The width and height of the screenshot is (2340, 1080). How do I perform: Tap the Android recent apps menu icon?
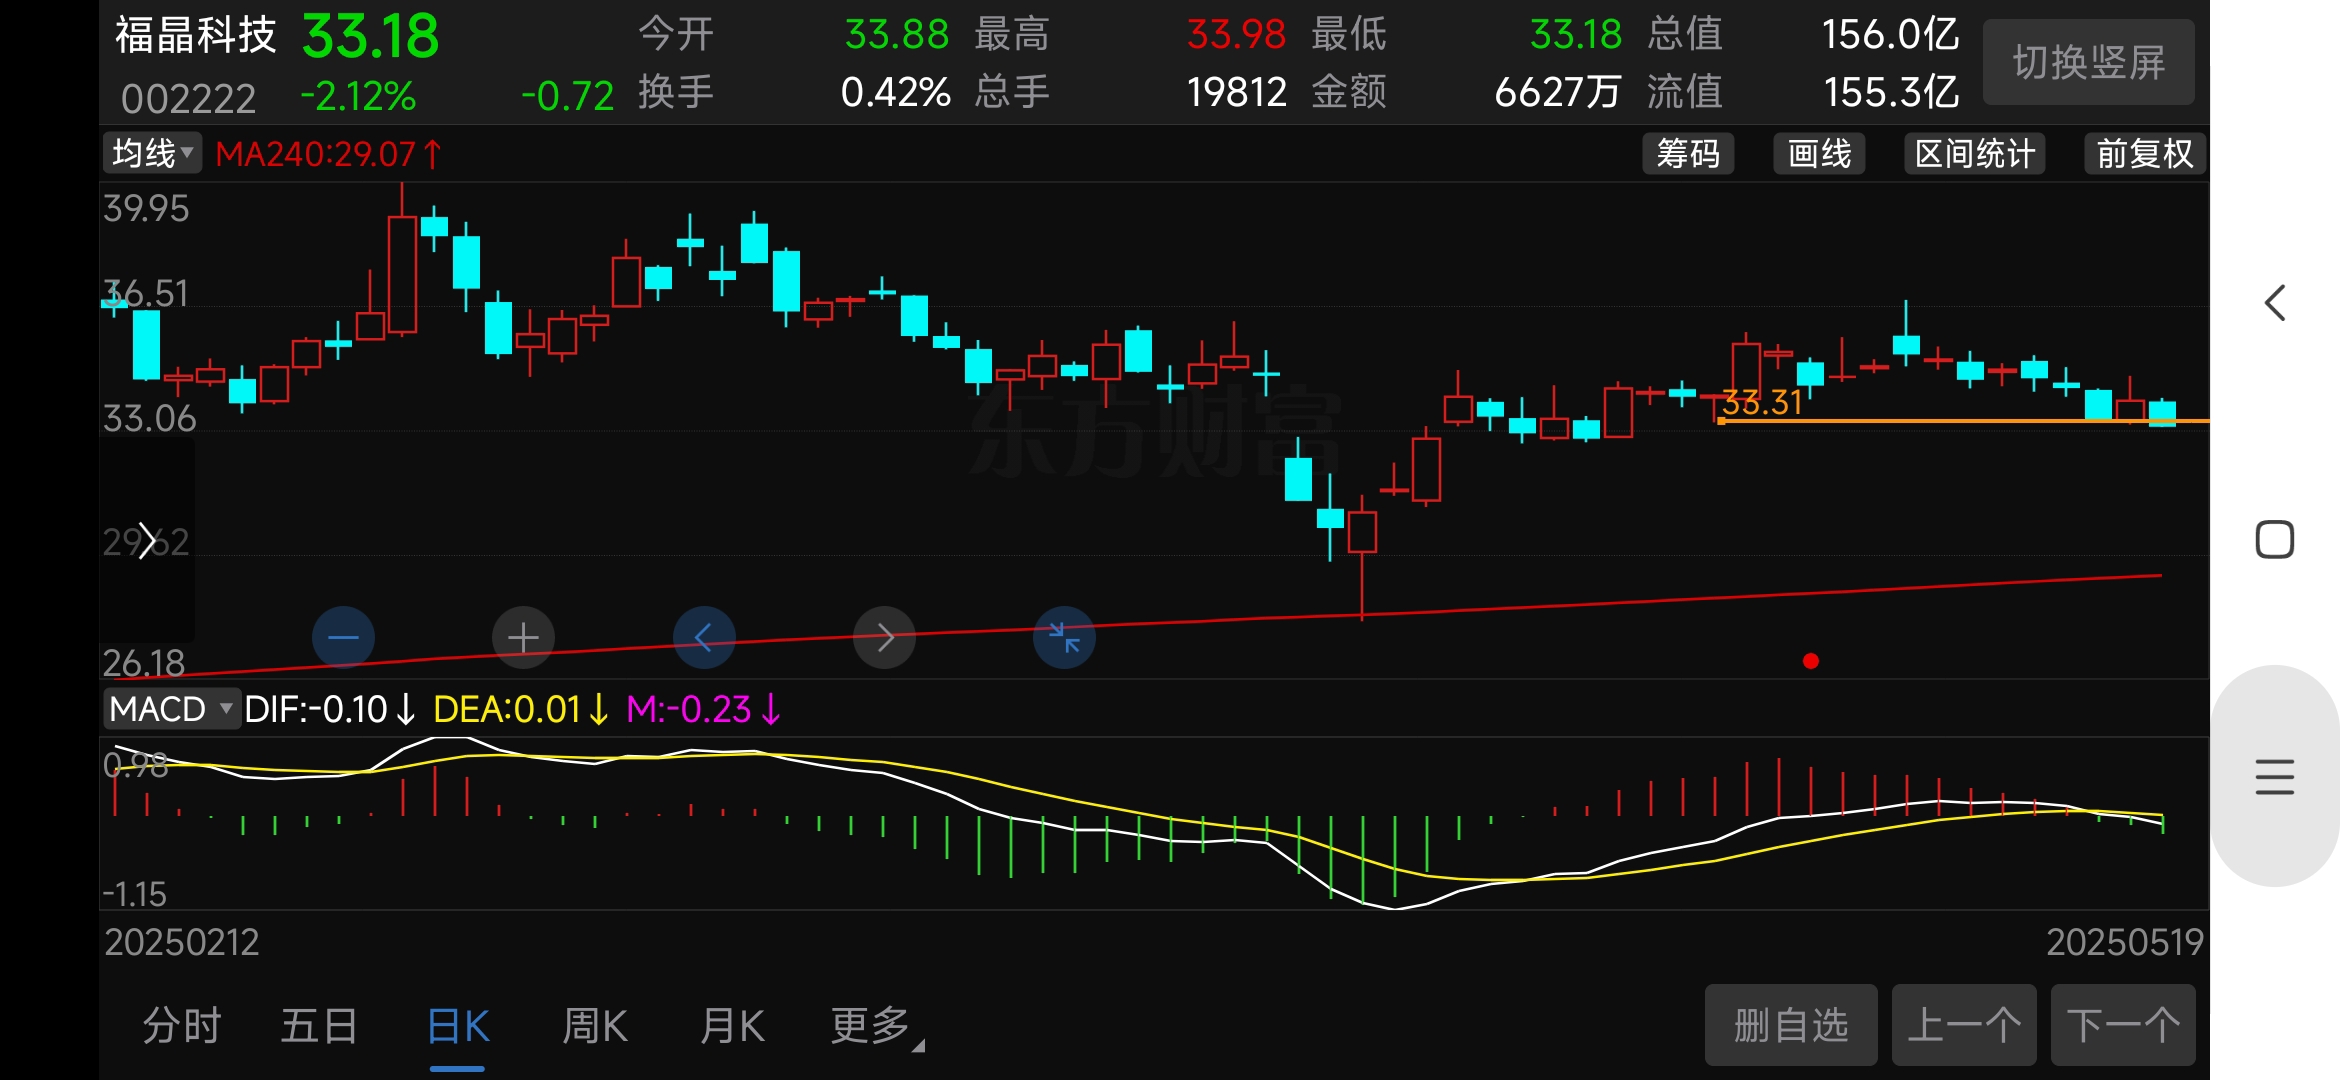point(2274,777)
